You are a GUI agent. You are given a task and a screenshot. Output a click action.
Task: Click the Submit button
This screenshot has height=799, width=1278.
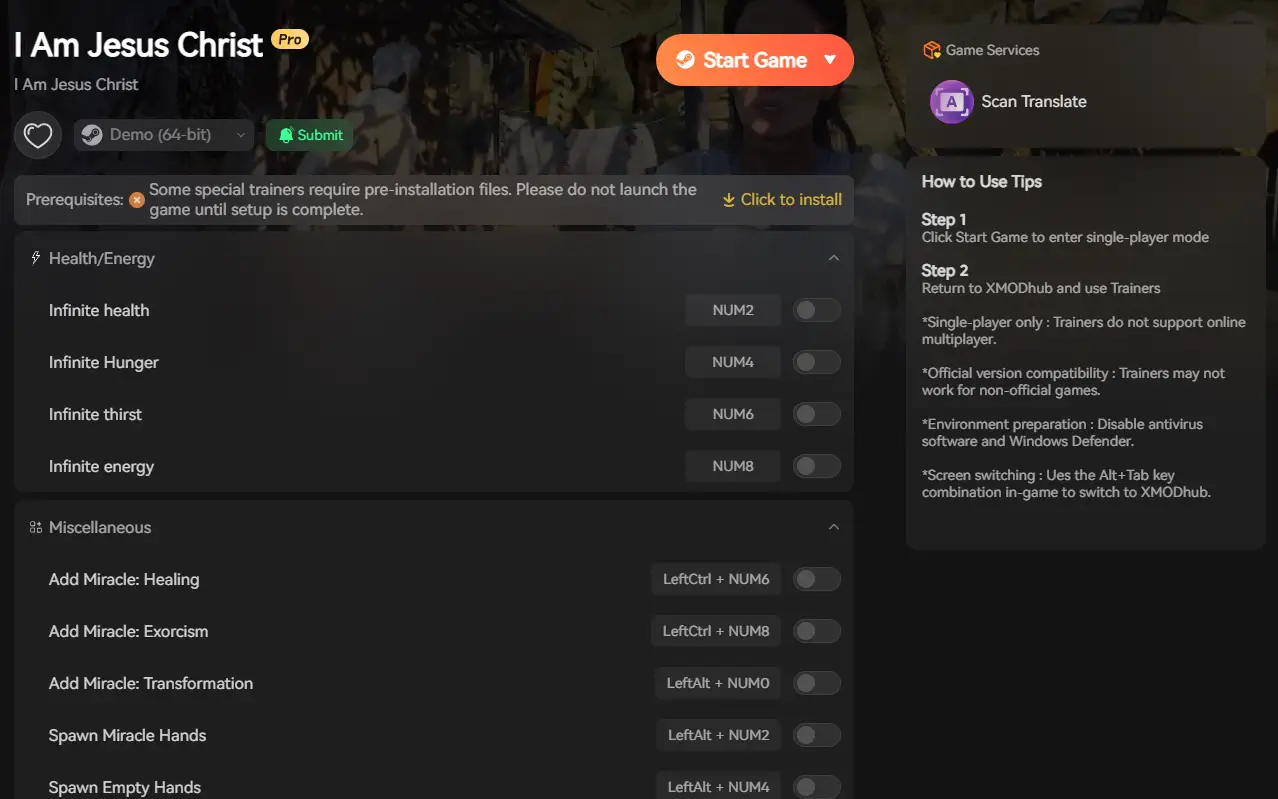[x=311, y=133]
